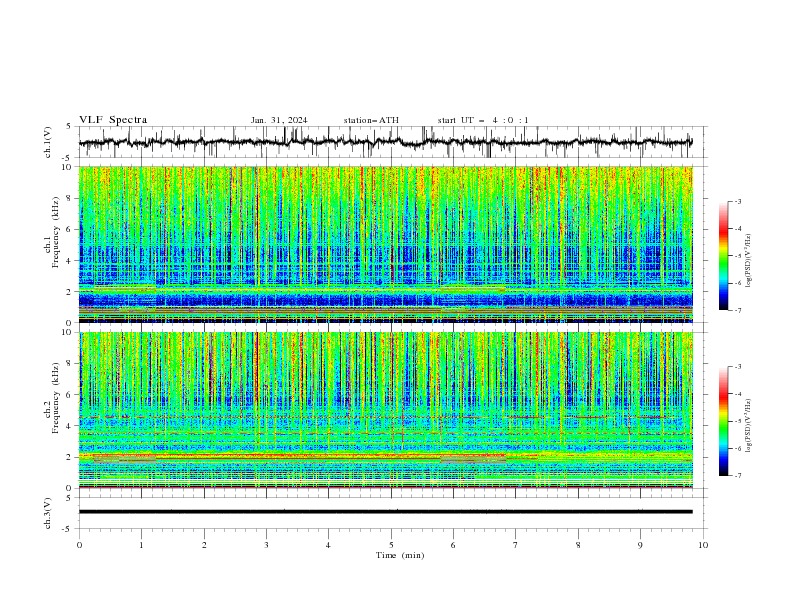Select the "ch.1(V)" voltage axis label
This screenshot has width=792, height=612.
tap(48, 142)
